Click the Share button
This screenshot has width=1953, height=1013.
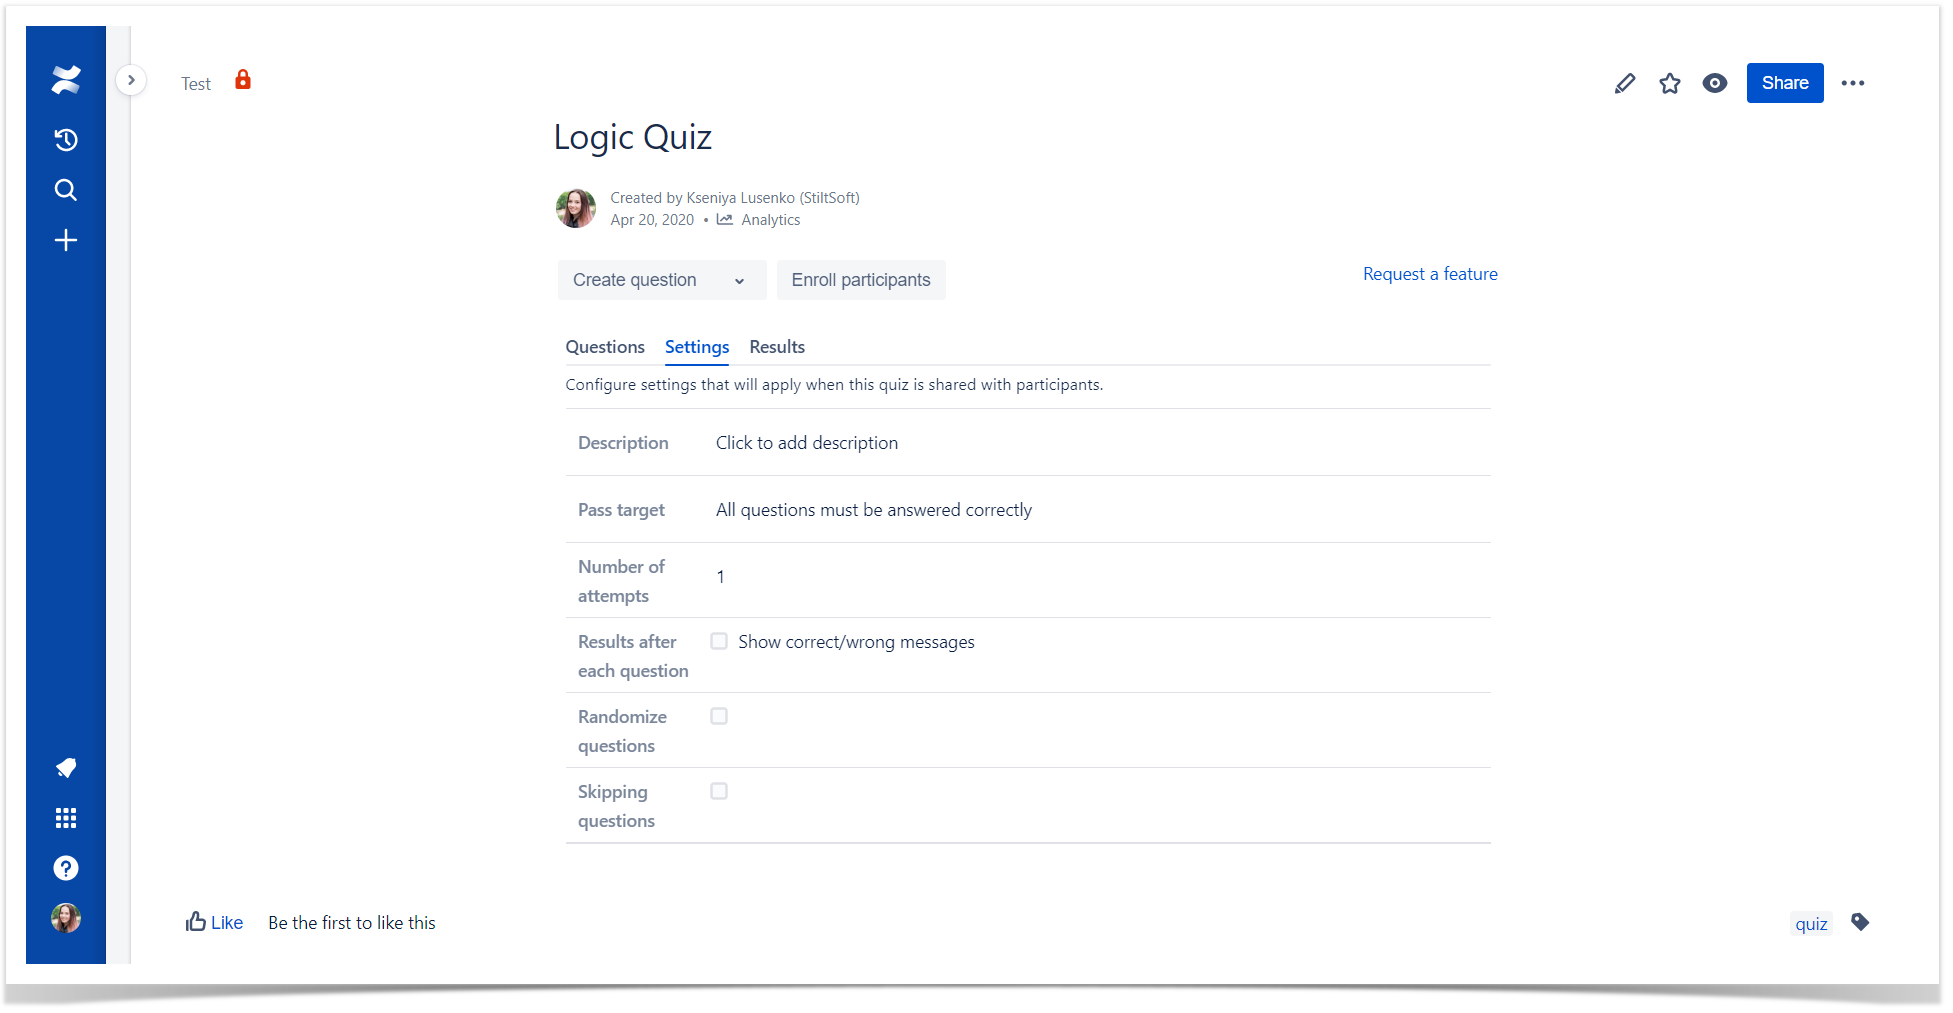(x=1785, y=83)
